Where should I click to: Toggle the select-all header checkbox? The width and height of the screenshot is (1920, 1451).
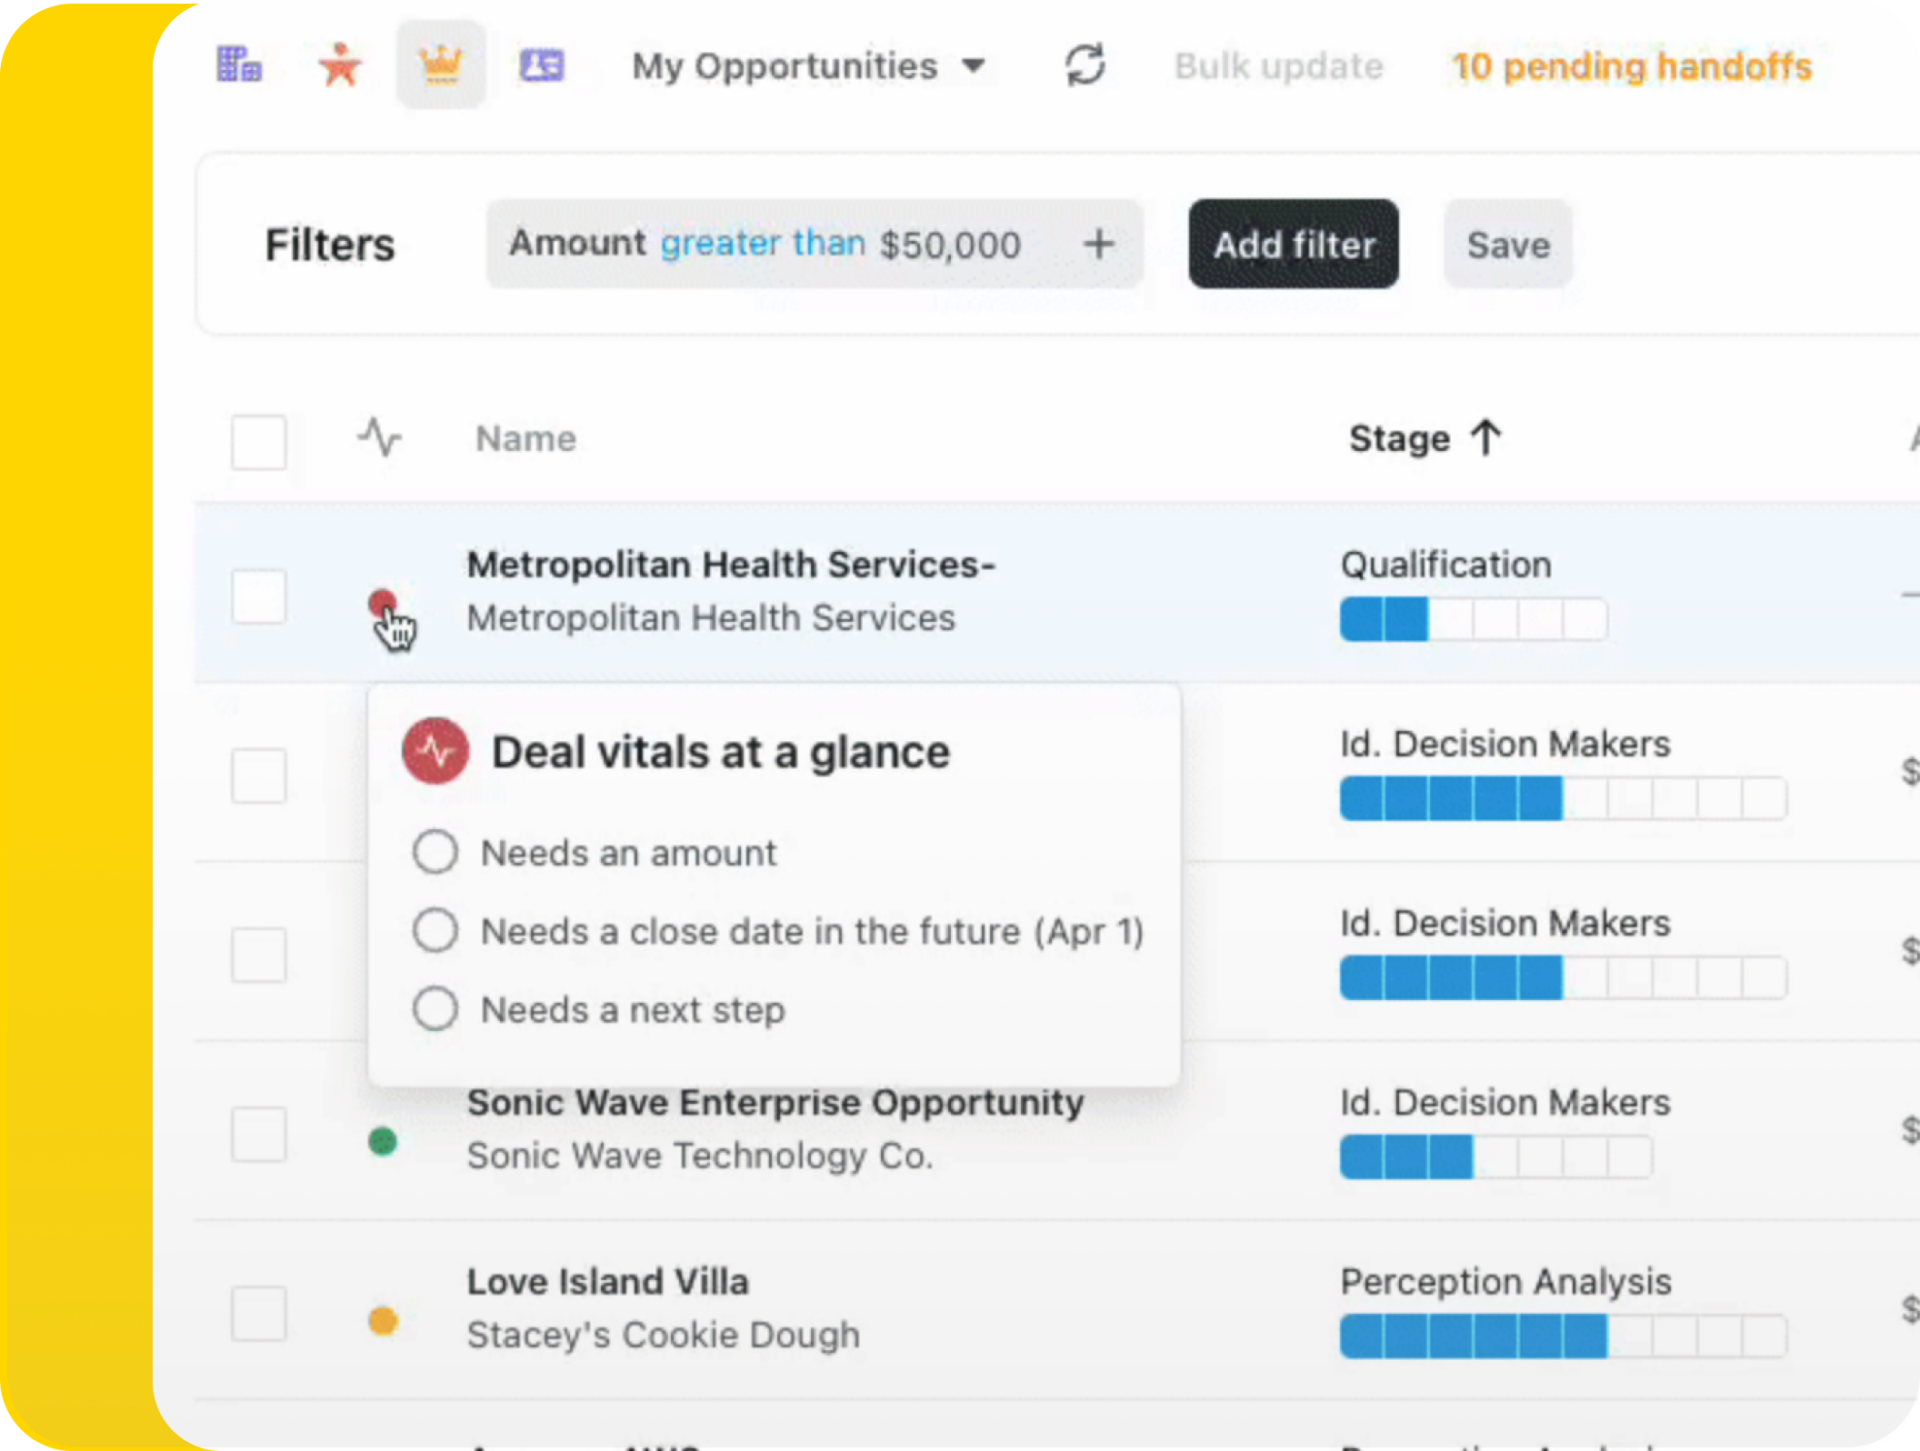(x=259, y=441)
